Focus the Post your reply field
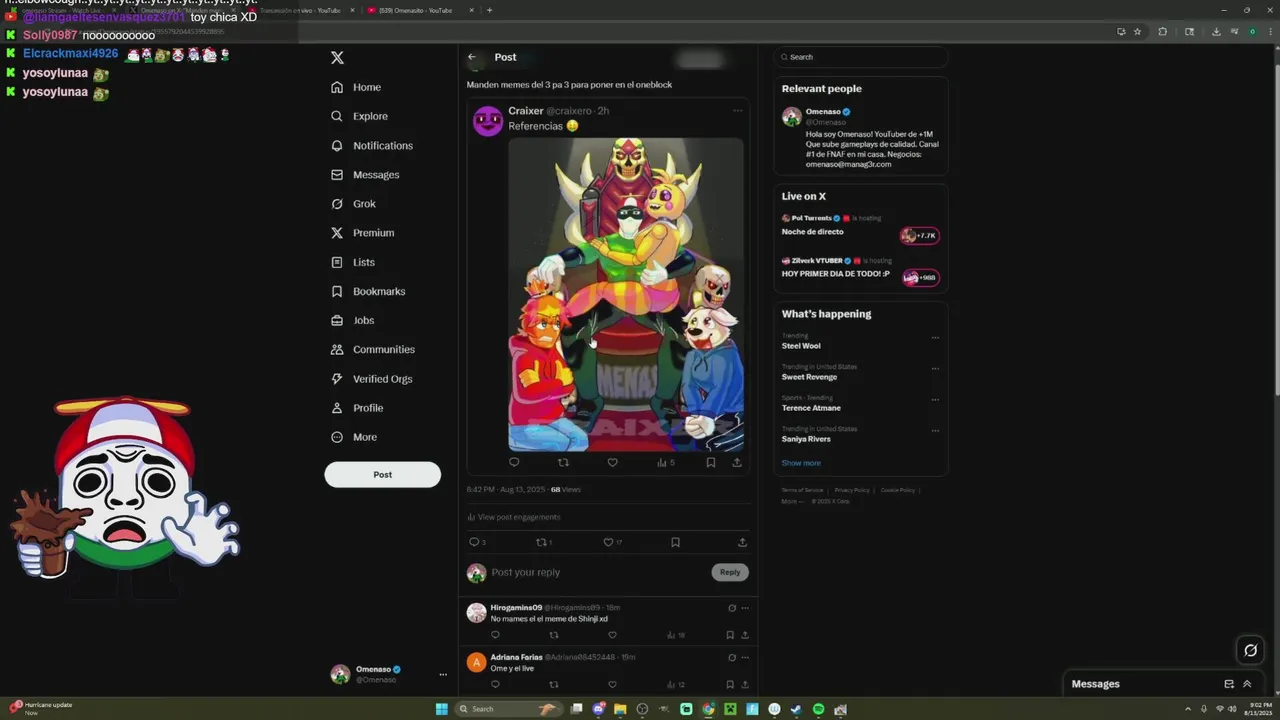 click(x=598, y=572)
